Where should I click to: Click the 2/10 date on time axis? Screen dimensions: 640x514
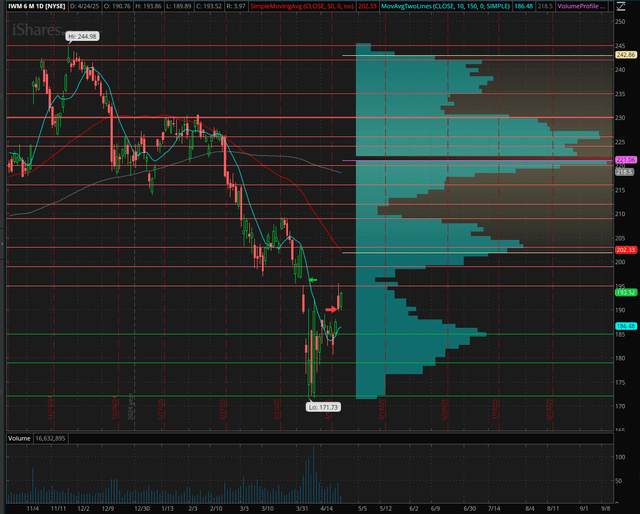pos(216,508)
